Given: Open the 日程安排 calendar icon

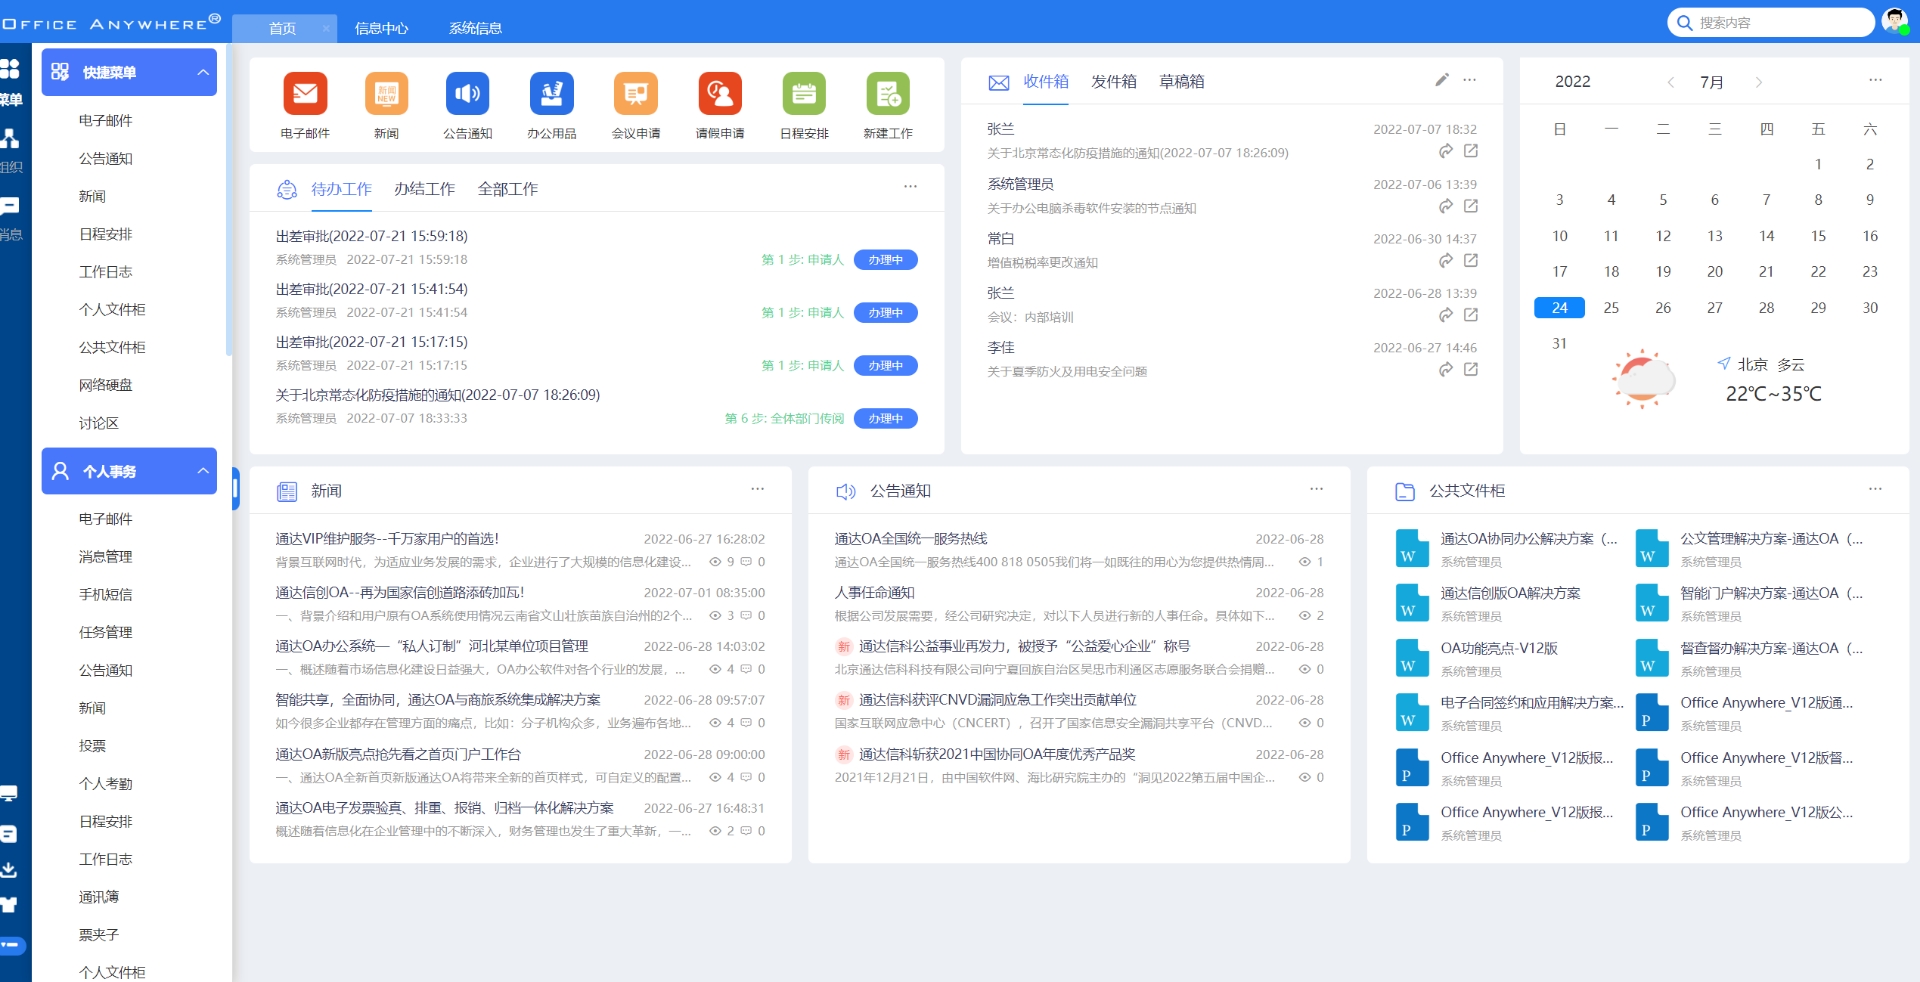Looking at the screenshot, I should point(804,94).
